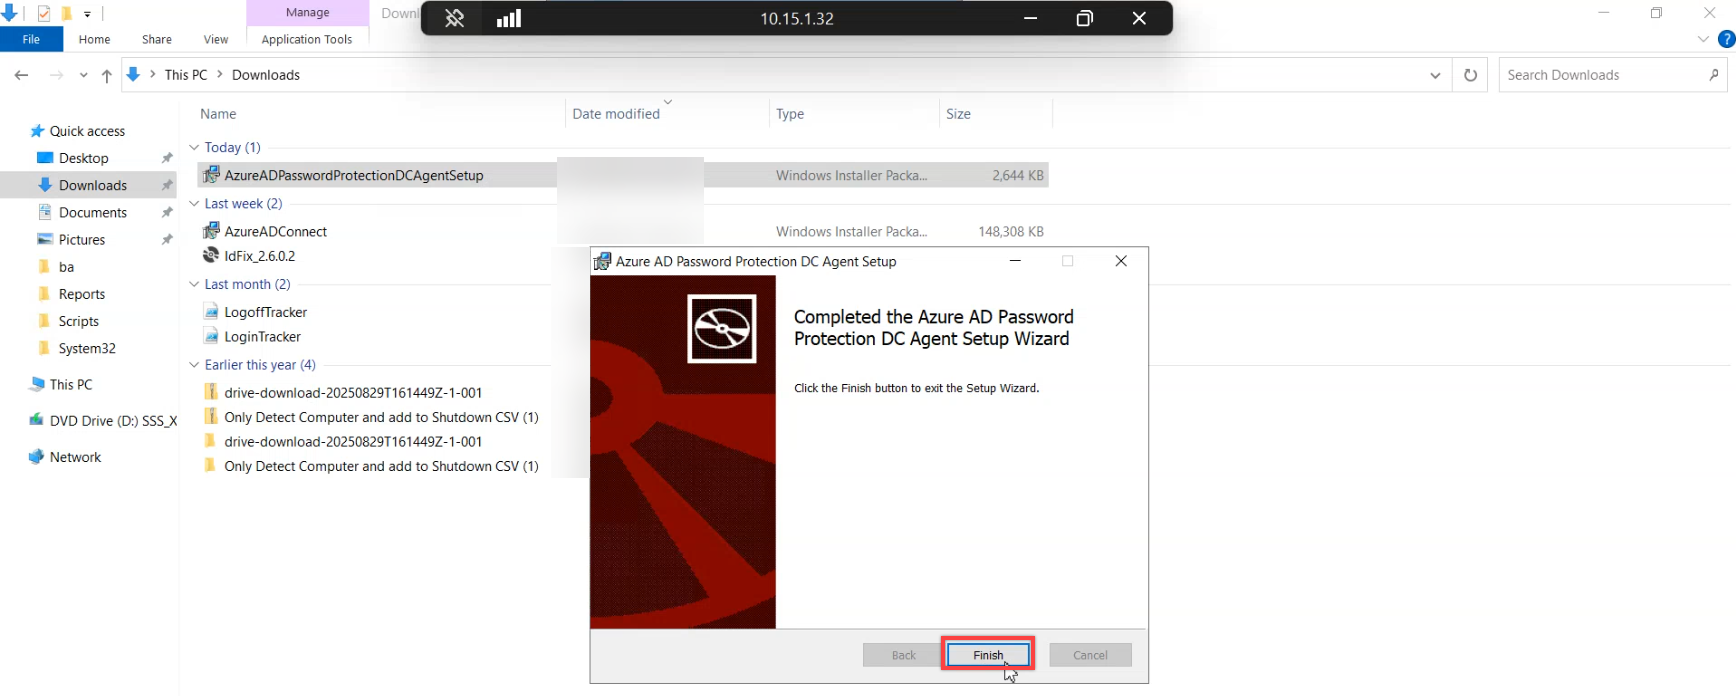Minimize the 10.15.1.32 remote session bar
Viewport: 1736px width, 696px height.
(1030, 18)
